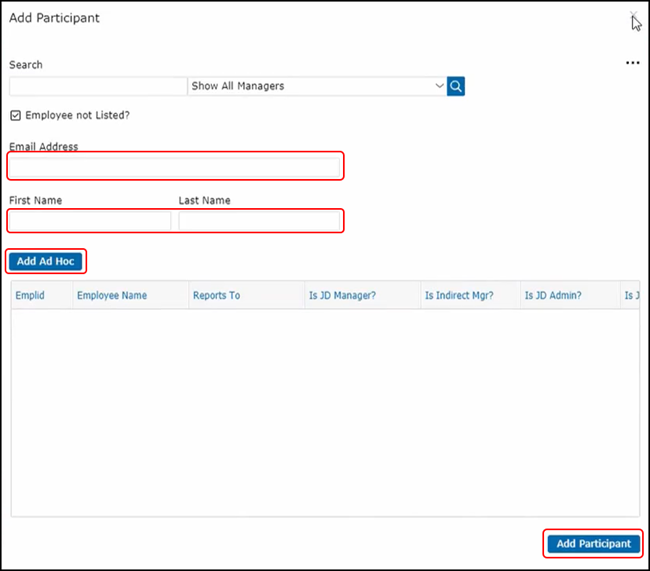The height and width of the screenshot is (571, 650).
Task: Sort by the Emplid column header
Action: click(30, 296)
